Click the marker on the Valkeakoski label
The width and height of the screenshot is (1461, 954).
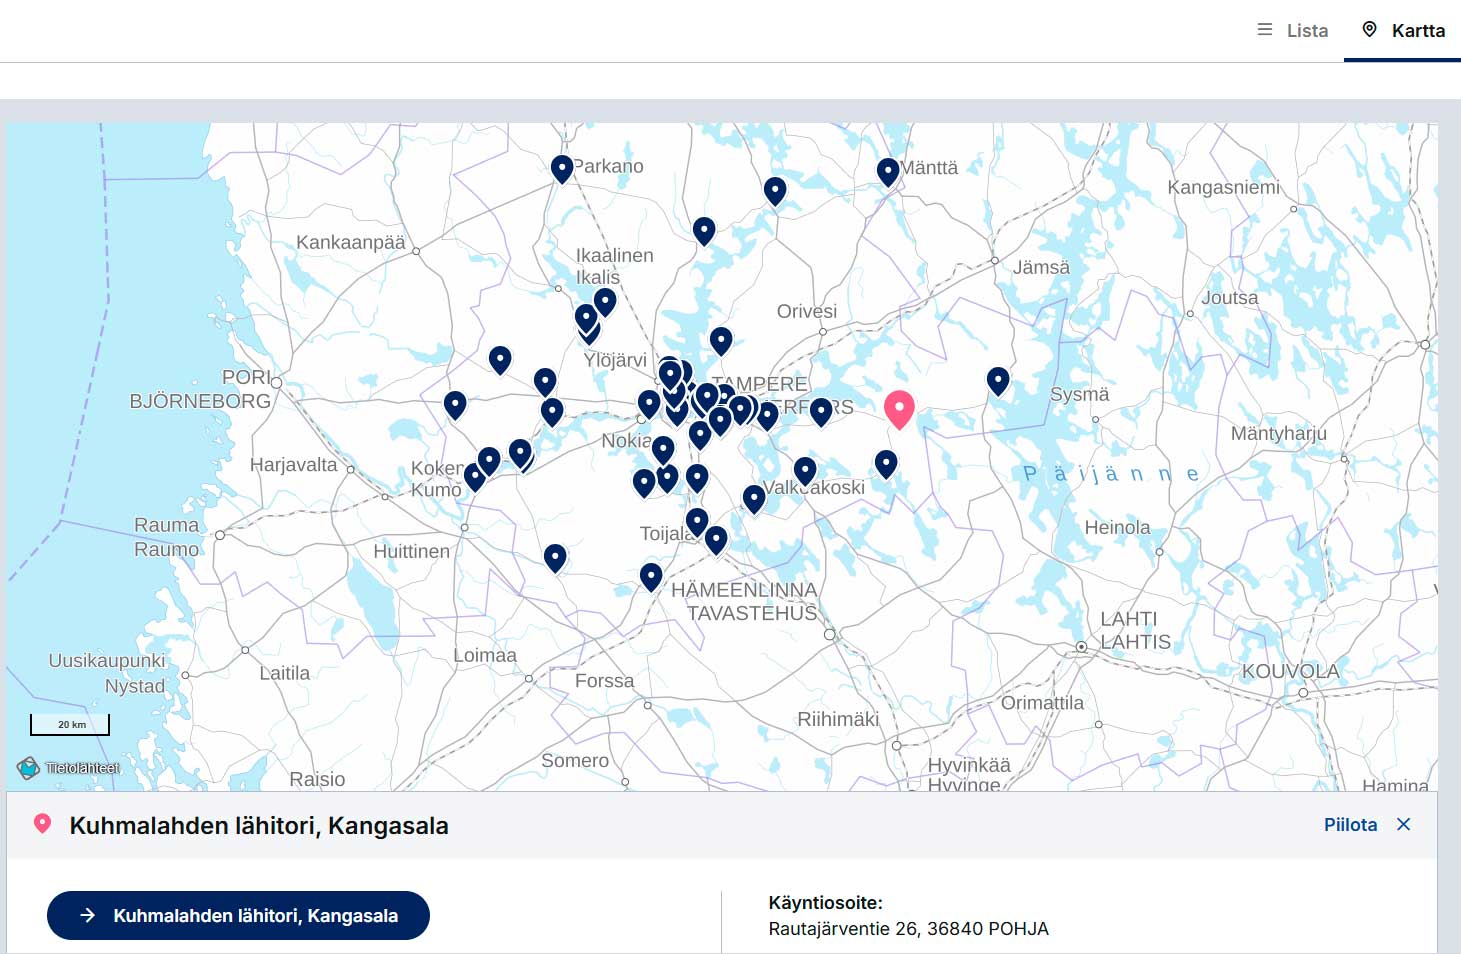coord(805,469)
